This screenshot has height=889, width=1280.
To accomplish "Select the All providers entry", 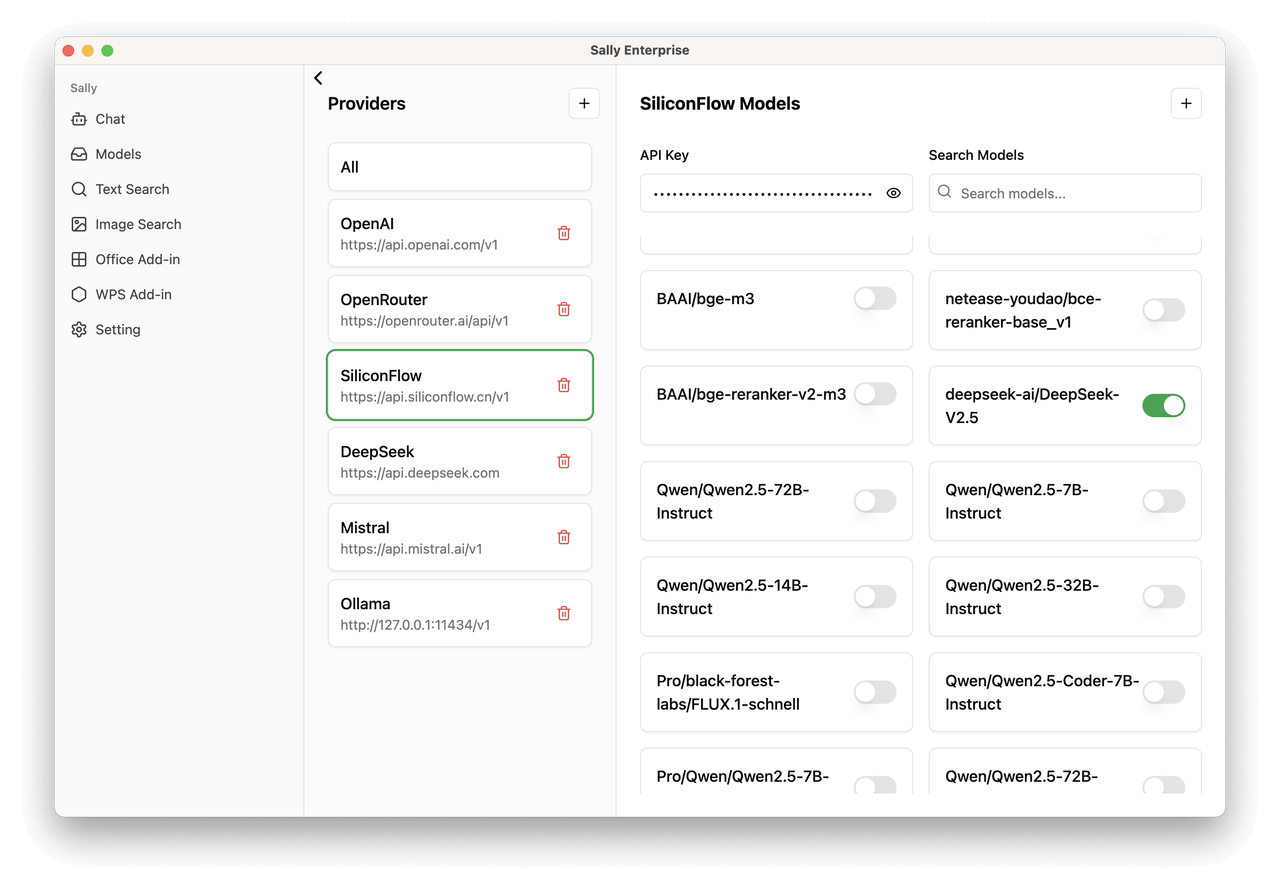I will (x=460, y=167).
